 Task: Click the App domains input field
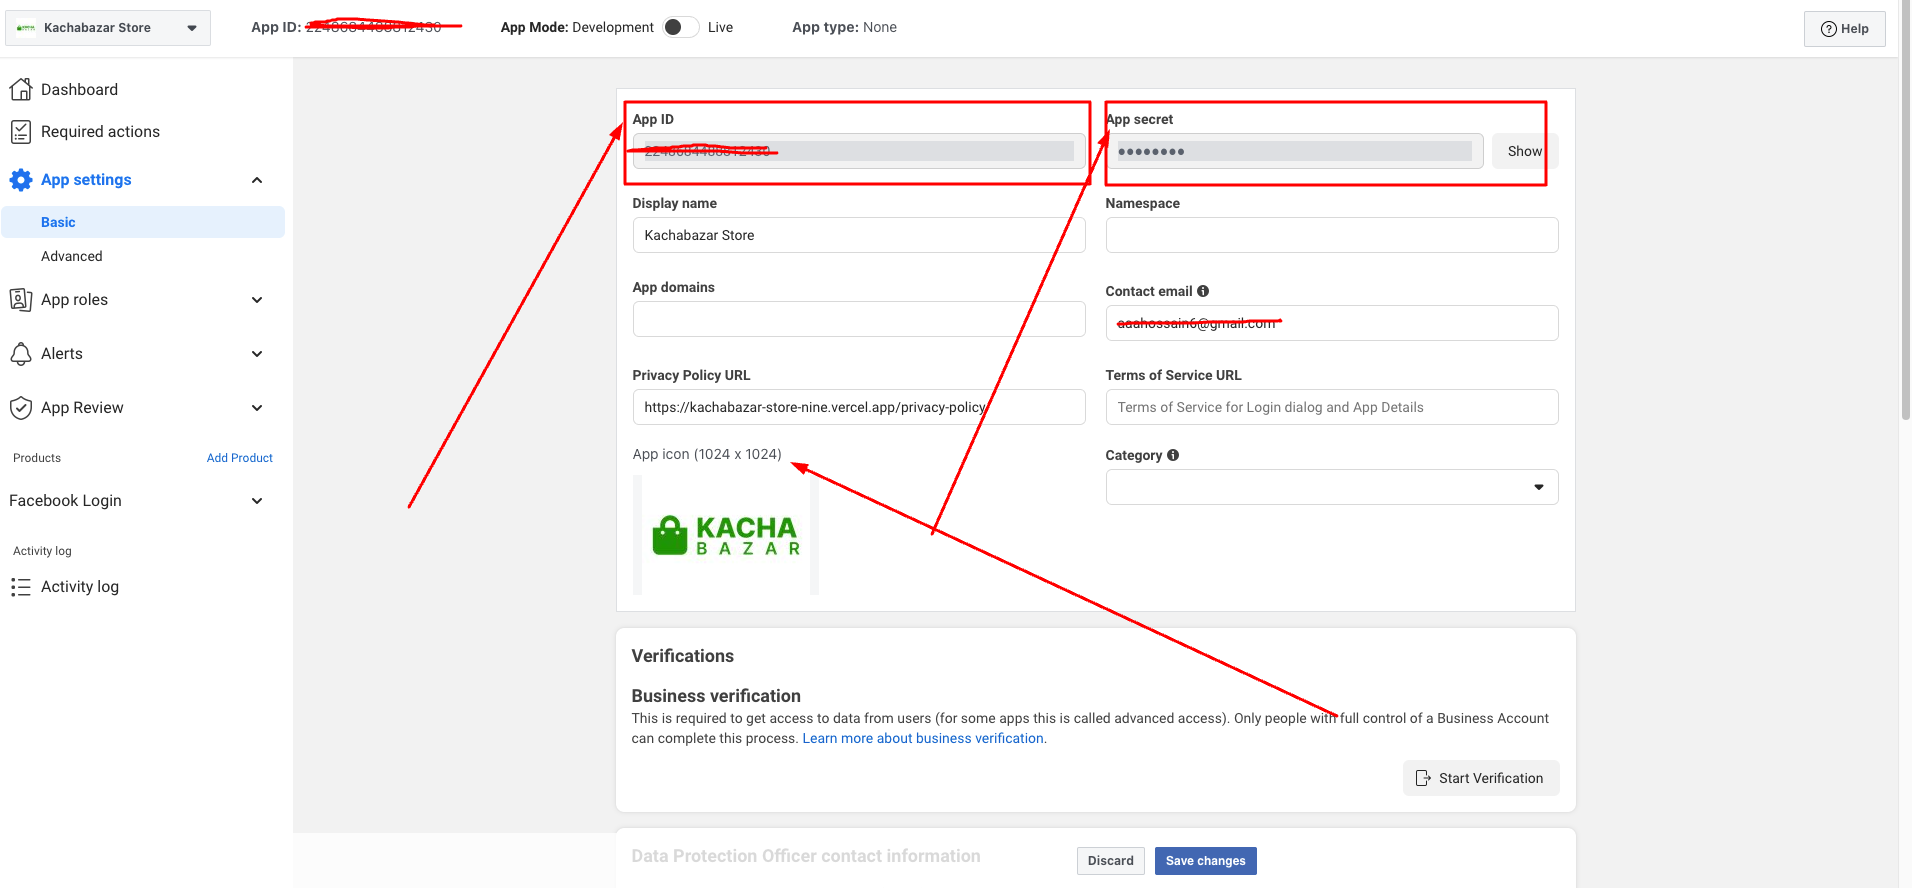pyautogui.click(x=858, y=319)
